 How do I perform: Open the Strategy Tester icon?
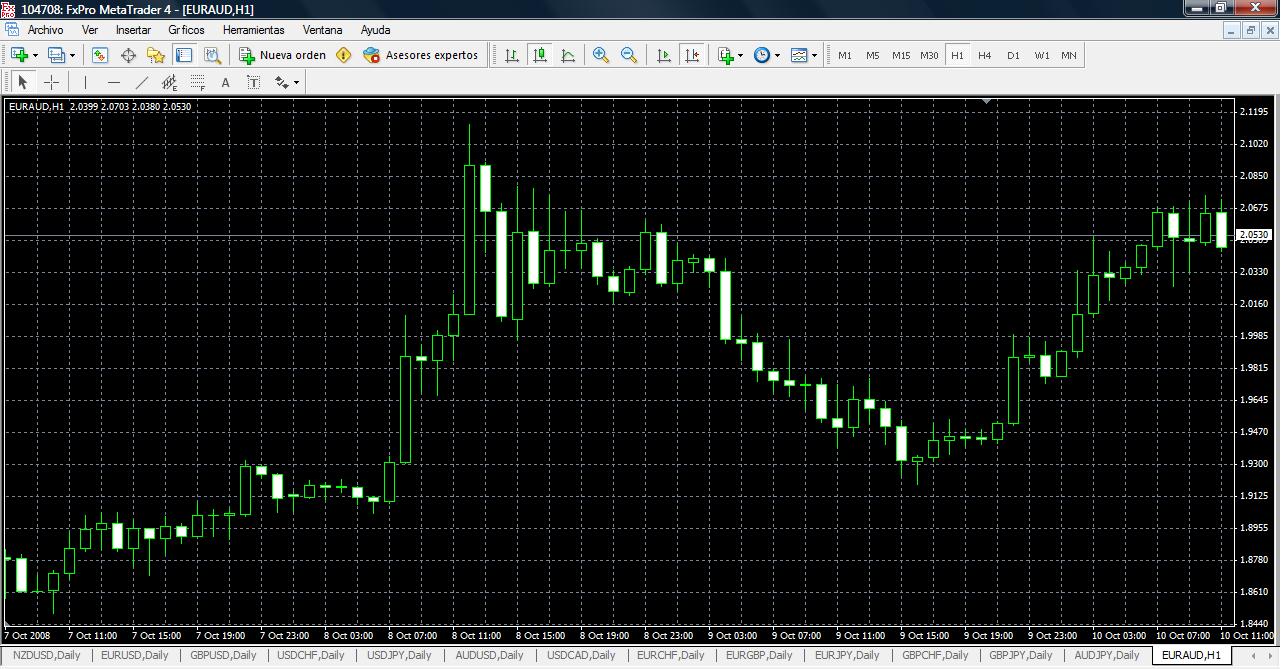pos(212,55)
